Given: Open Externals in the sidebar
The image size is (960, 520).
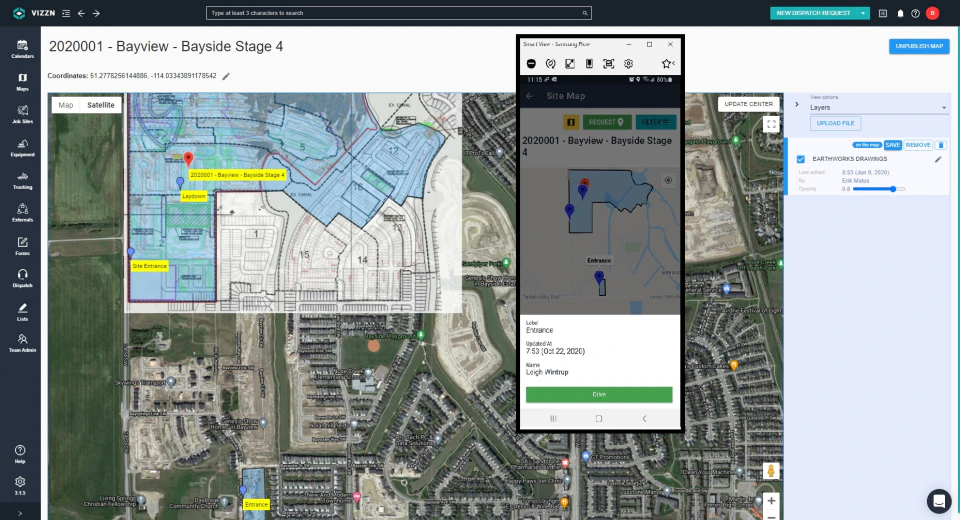Looking at the screenshot, I should pyautogui.click(x=22, y=213).
